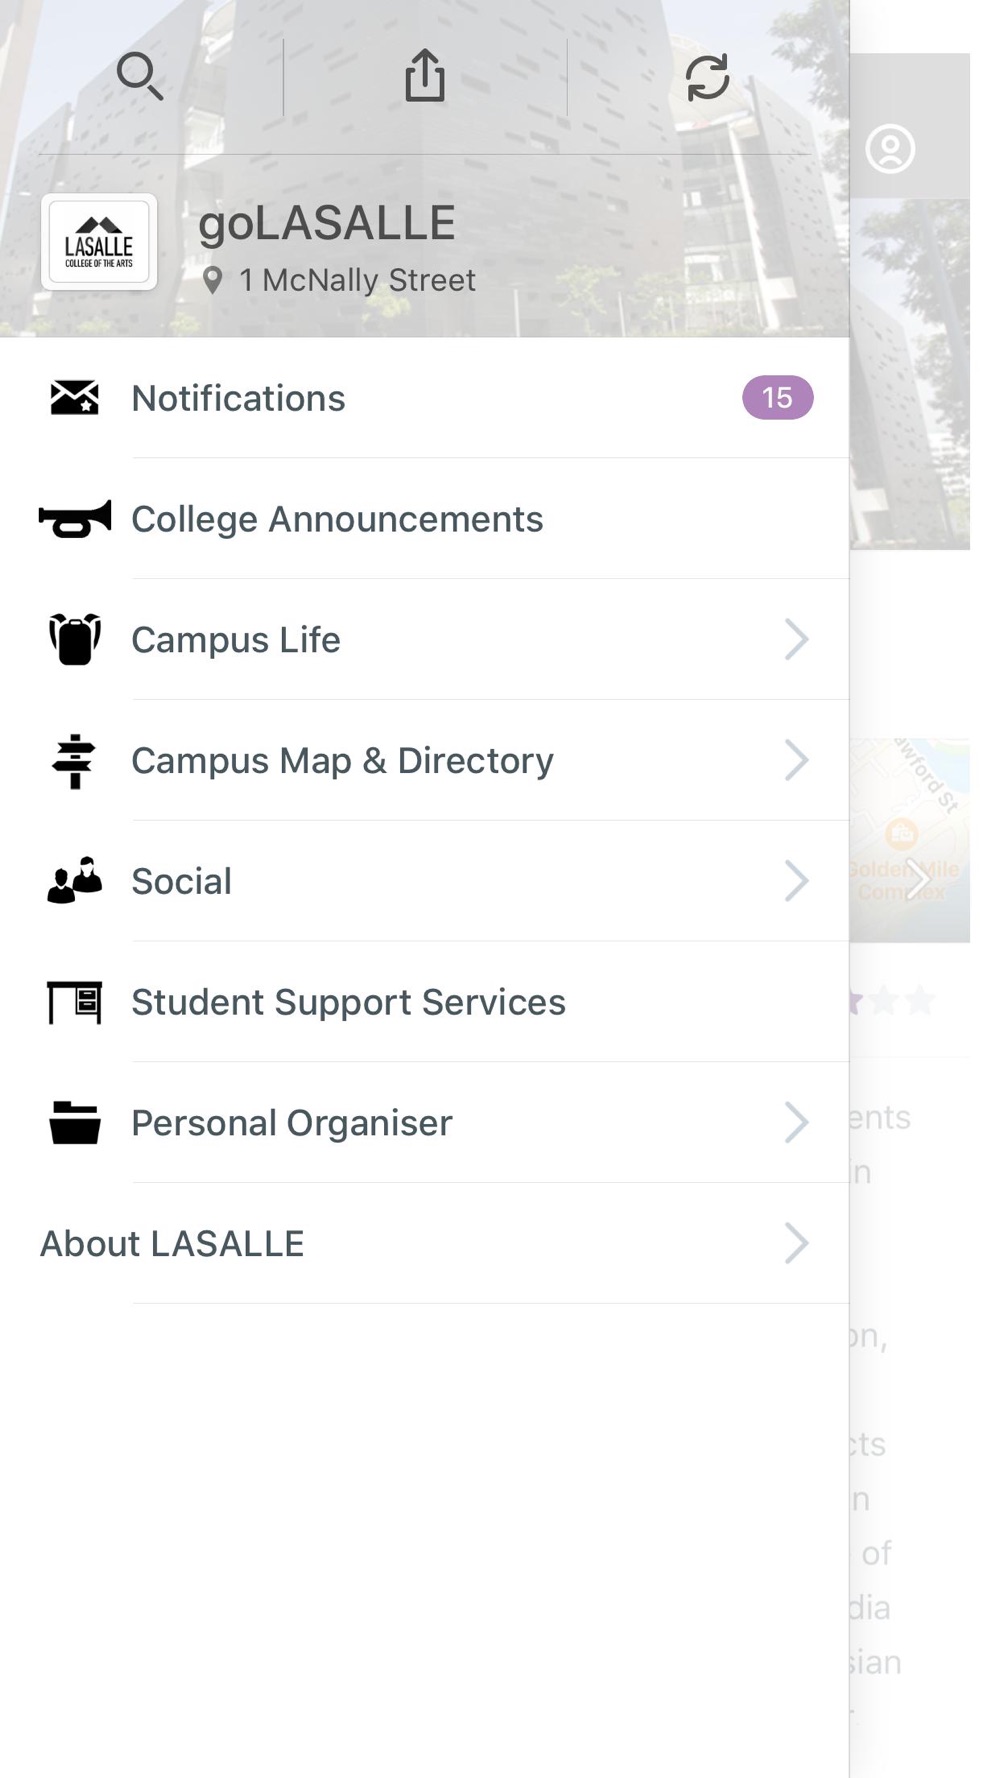Tap the College Announcements trumpet icon
Screen dimensions: 1000x1778
[75, 519]
